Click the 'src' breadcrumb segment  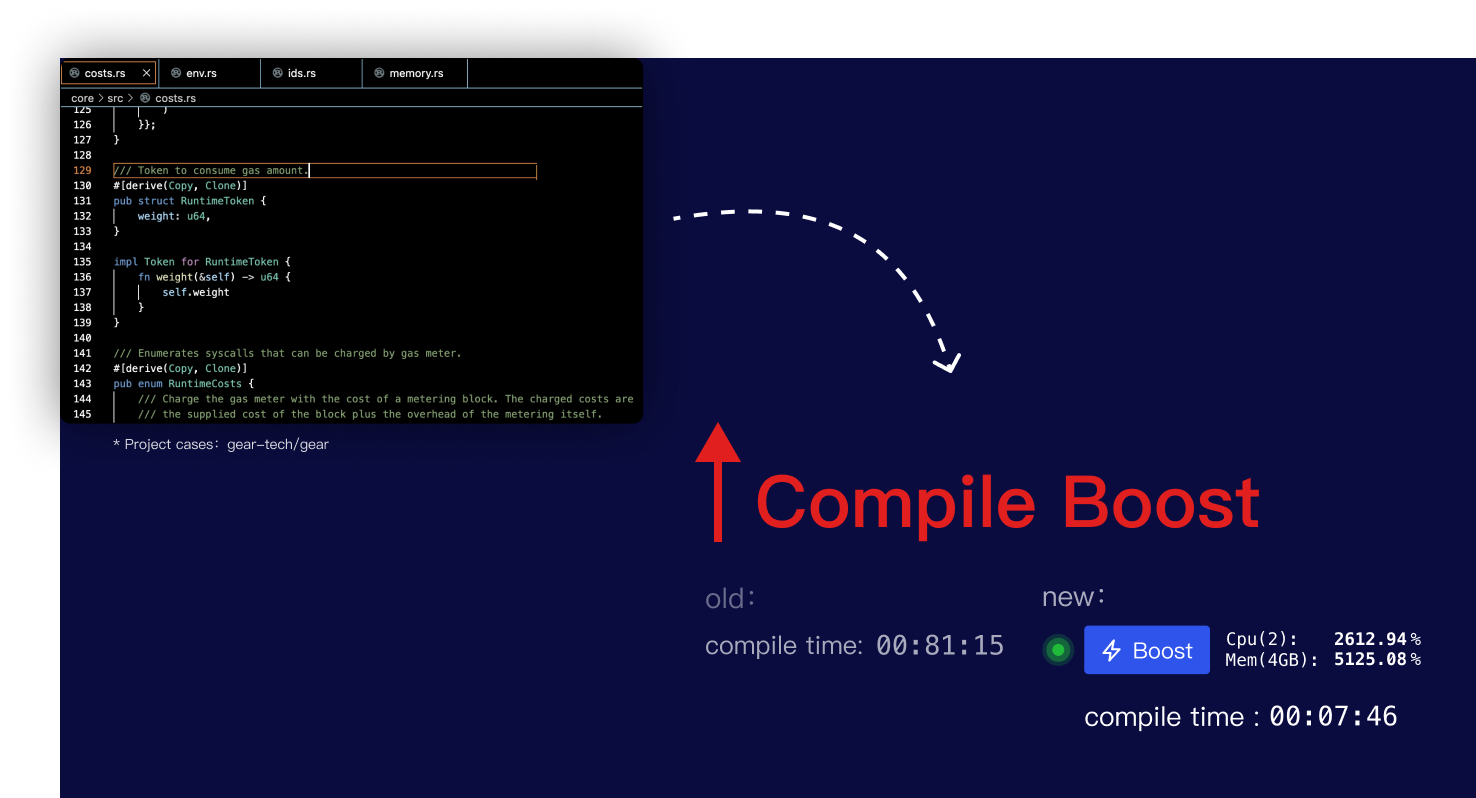(116, 98)
